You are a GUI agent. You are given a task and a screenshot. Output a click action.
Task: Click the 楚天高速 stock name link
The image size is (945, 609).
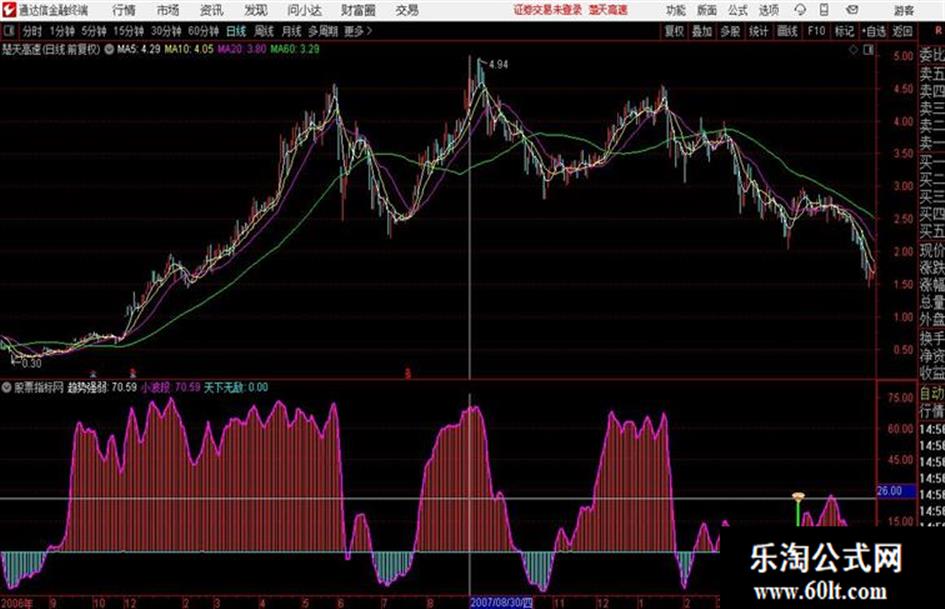click(x=608, y=10)
